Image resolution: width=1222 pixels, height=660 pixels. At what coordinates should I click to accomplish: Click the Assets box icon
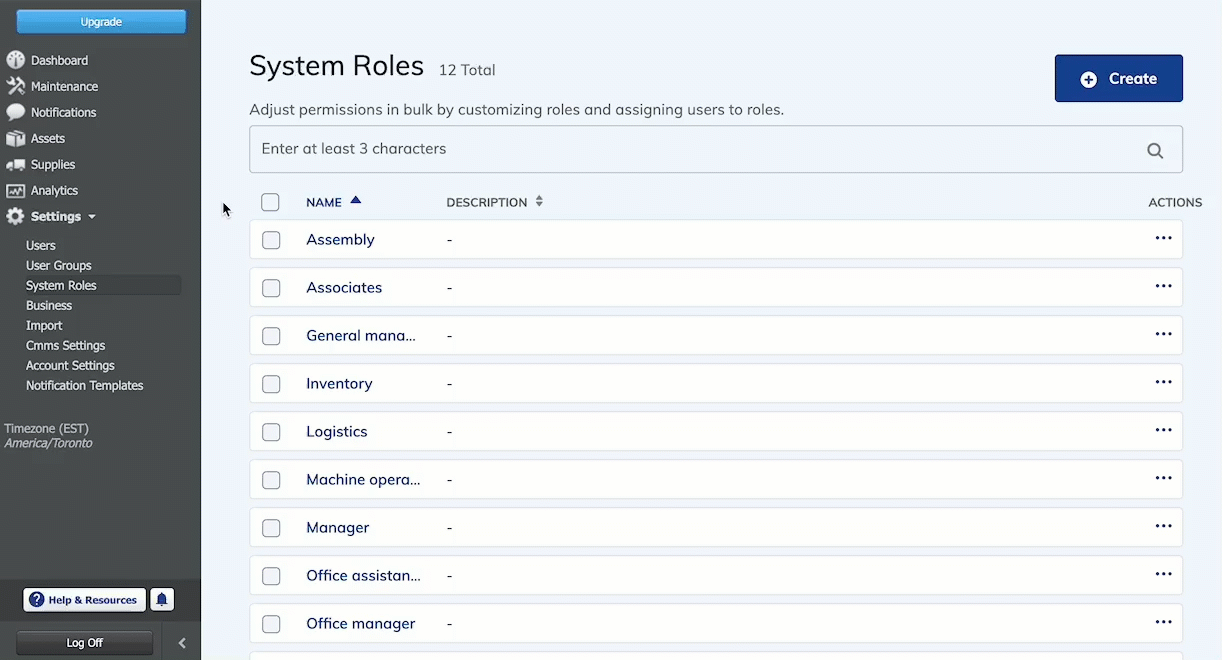tap(15, 138)
